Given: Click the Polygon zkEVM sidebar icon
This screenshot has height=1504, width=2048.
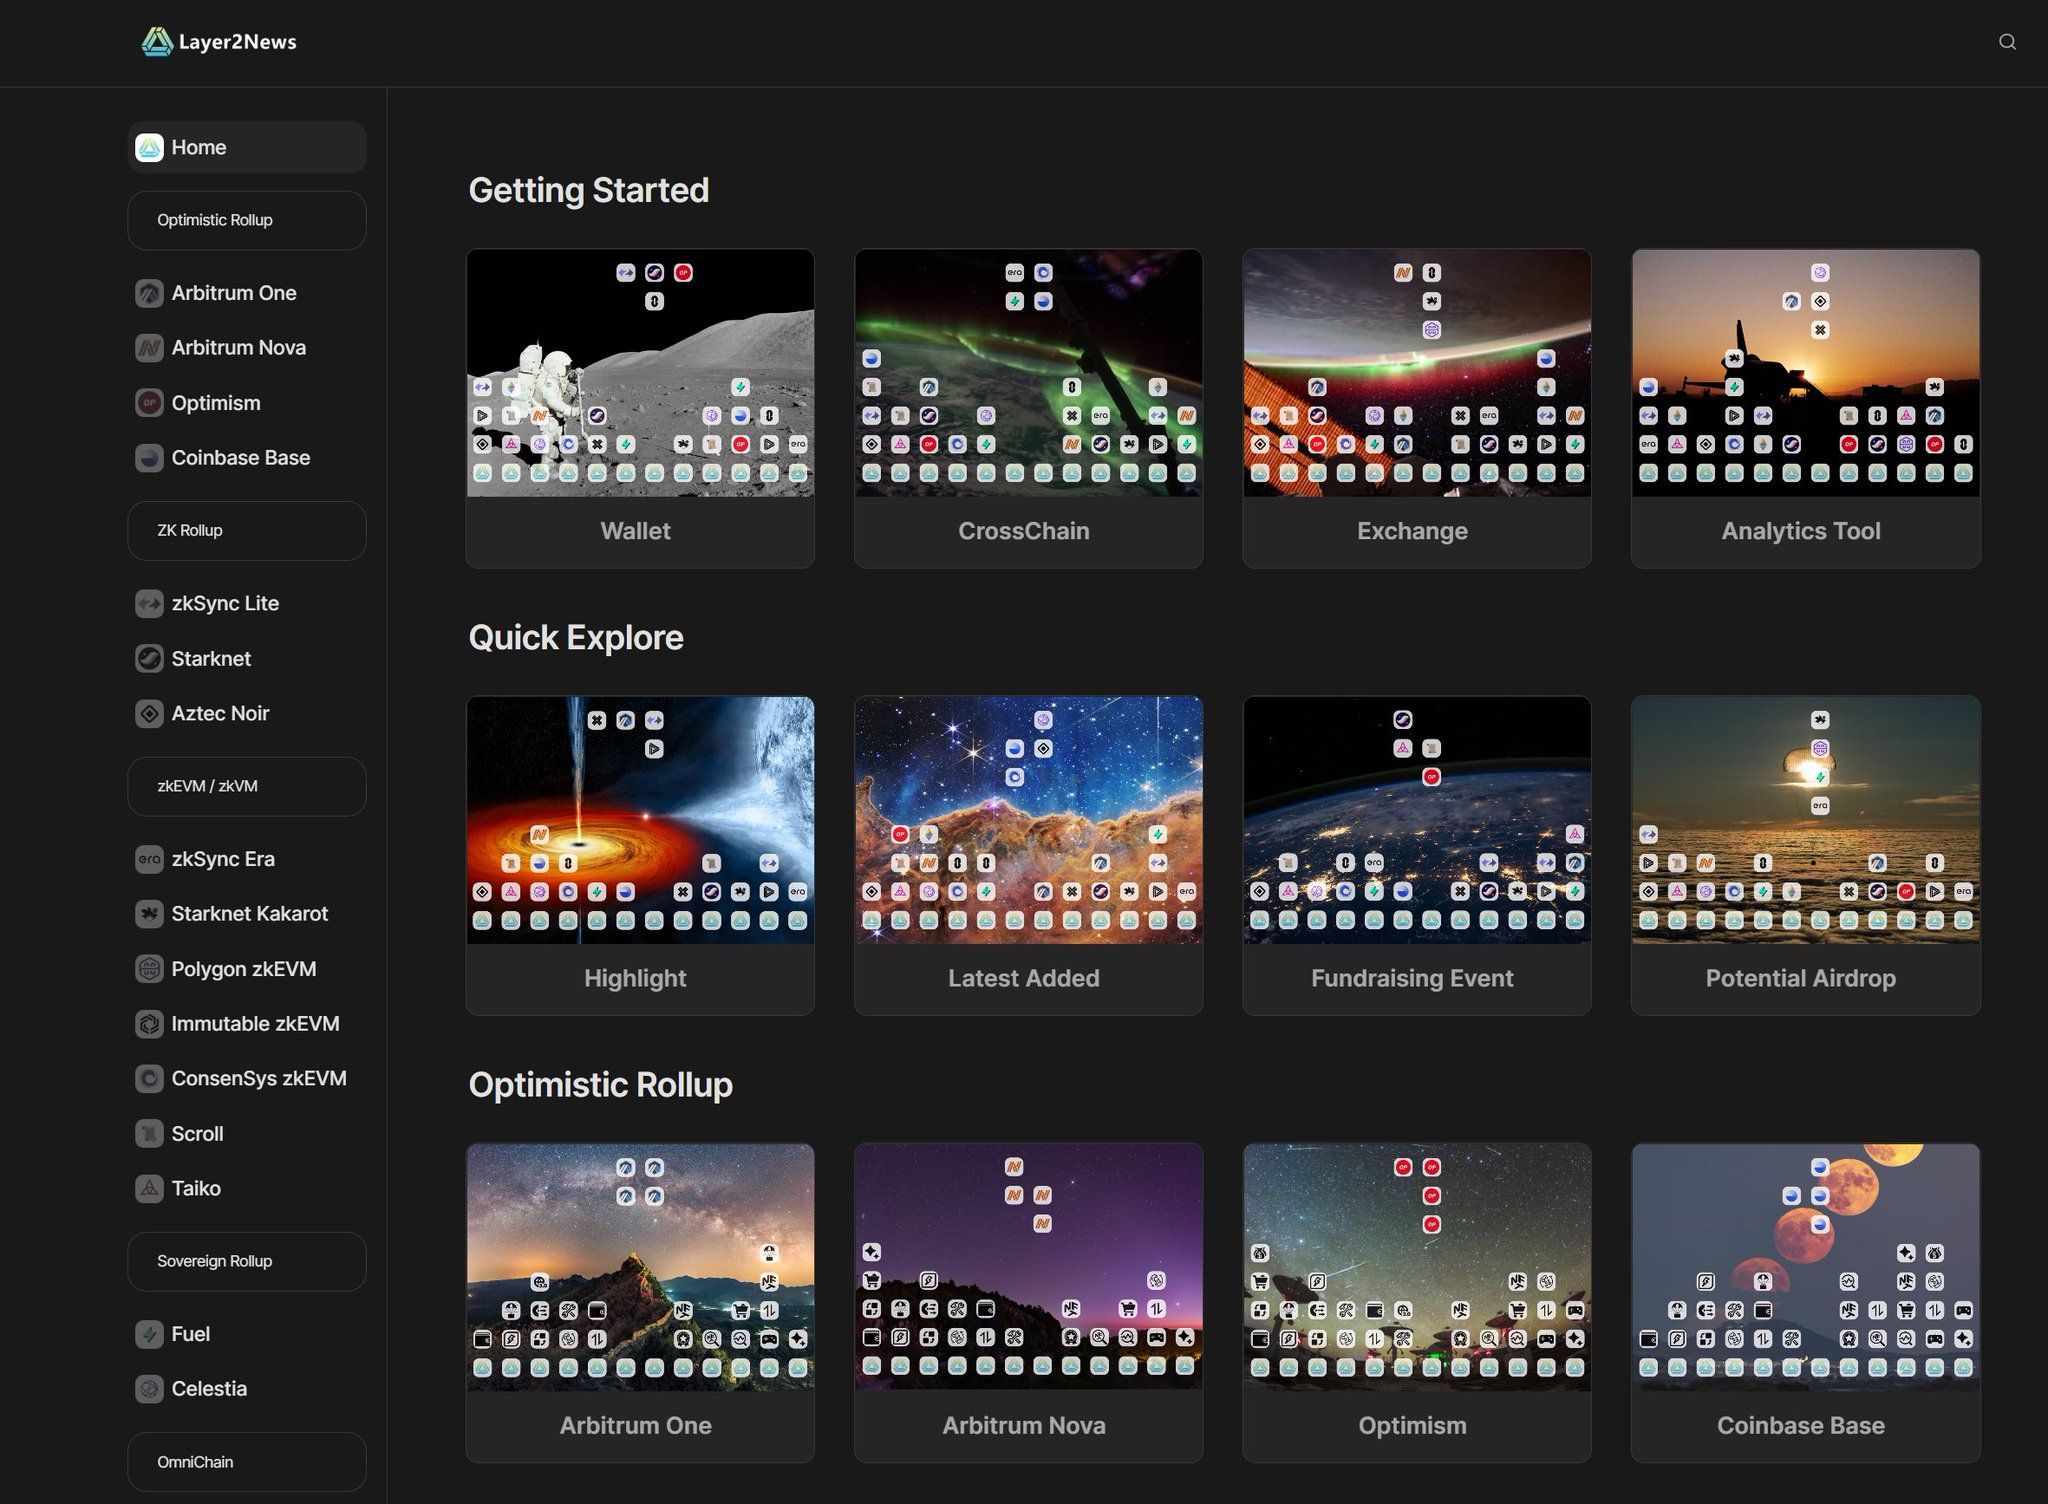Looking at the screenshot, I should (x=149, y=969).
